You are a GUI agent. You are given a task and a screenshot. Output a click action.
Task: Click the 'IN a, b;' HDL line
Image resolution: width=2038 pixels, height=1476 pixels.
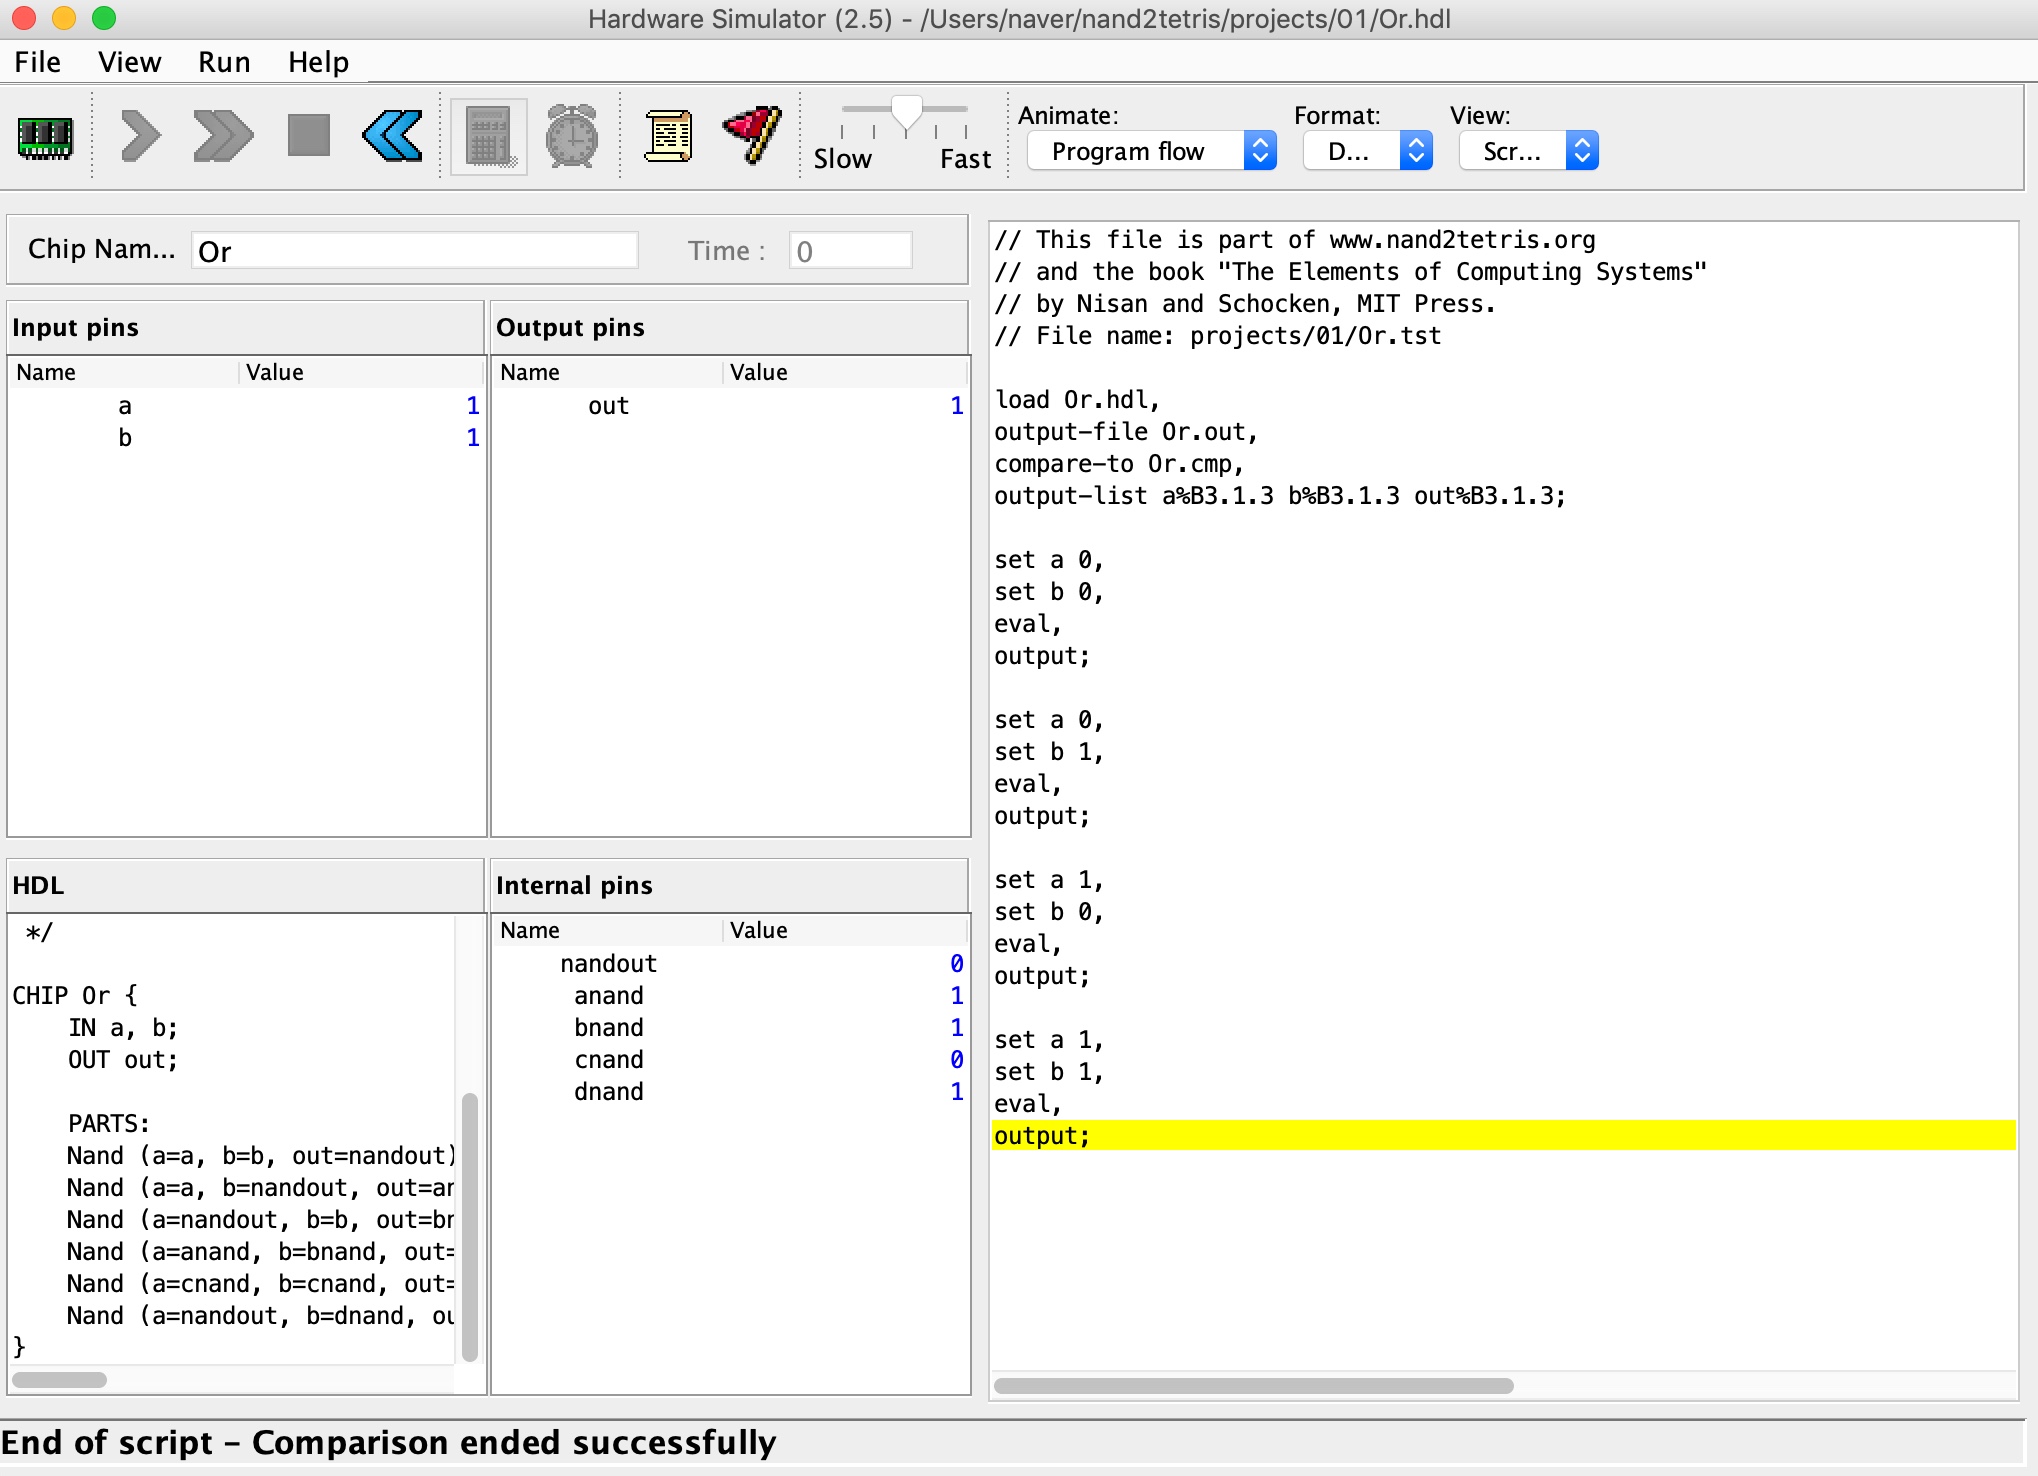tap(123, 1028)
